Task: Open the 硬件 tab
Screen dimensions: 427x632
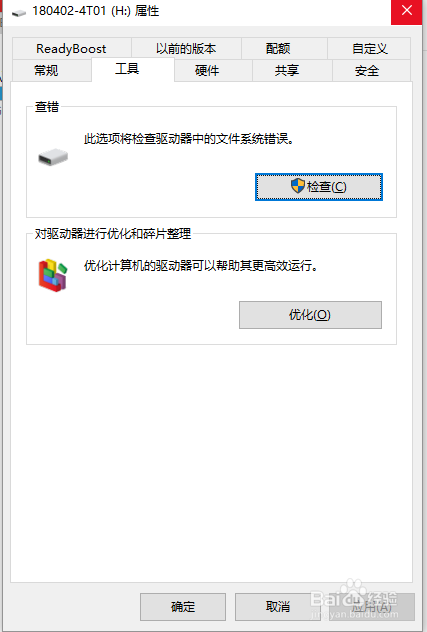Action: (207, 71)
